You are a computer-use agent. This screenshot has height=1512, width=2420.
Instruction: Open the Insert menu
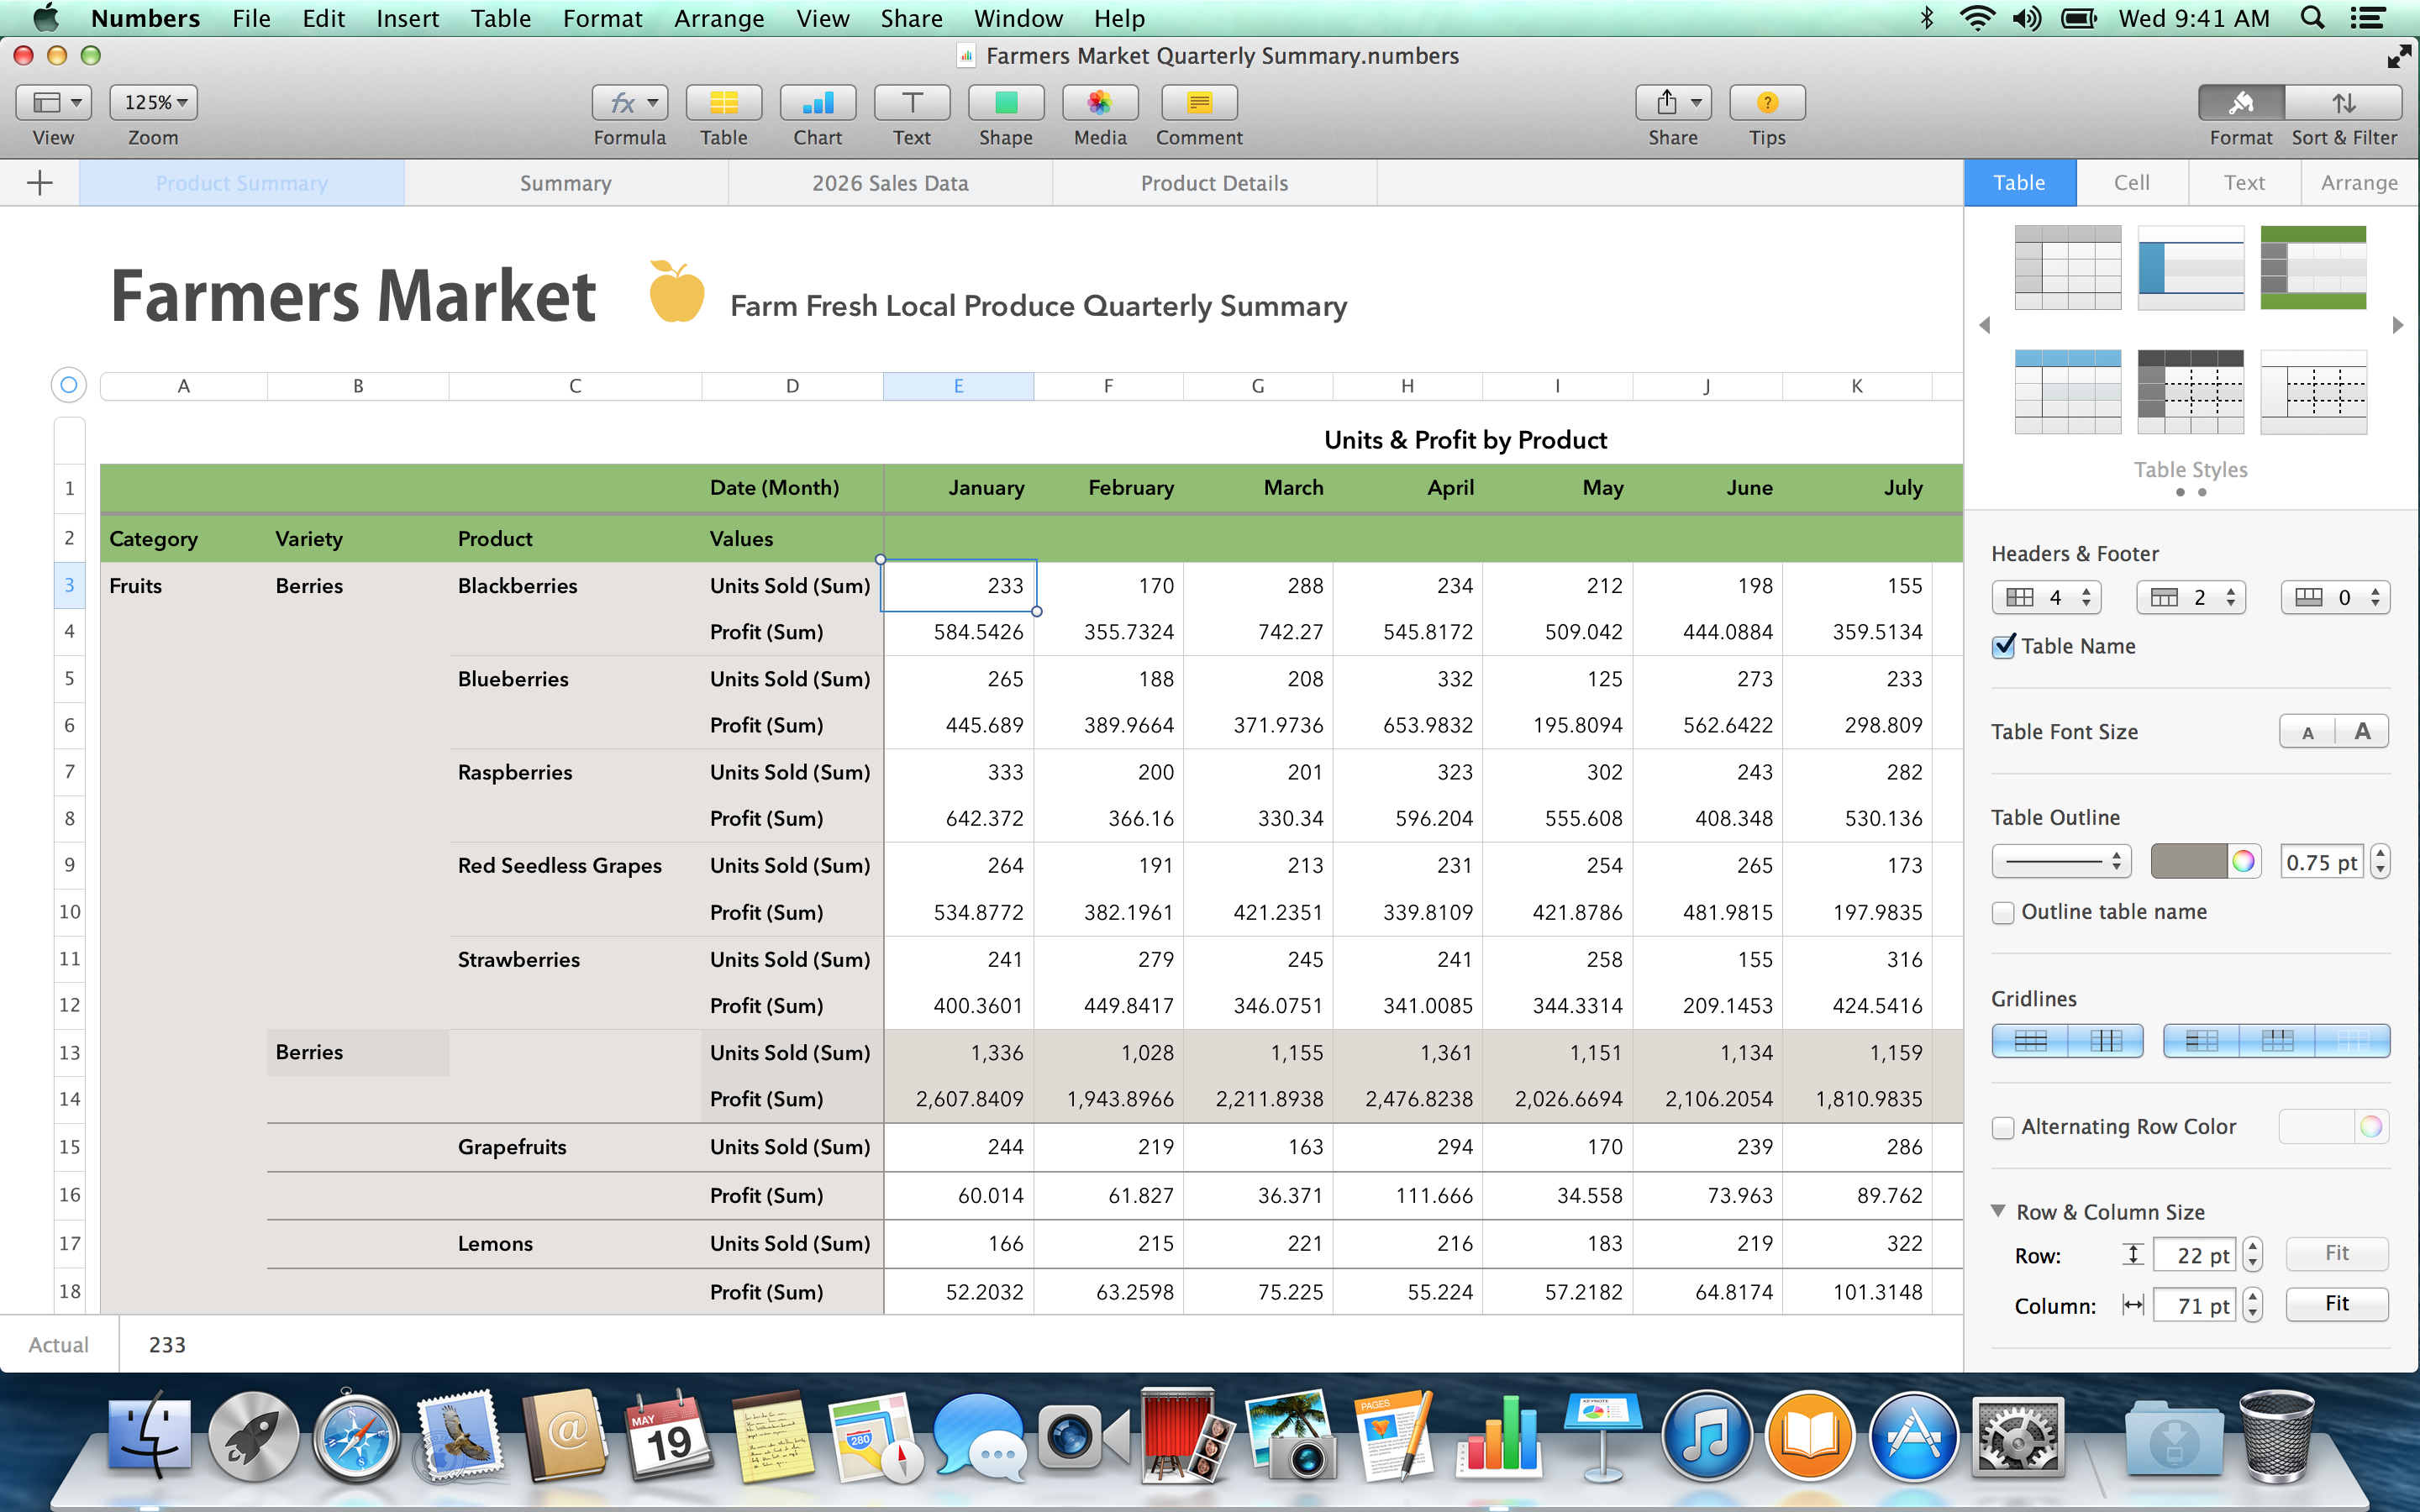[x=407, y=18]
